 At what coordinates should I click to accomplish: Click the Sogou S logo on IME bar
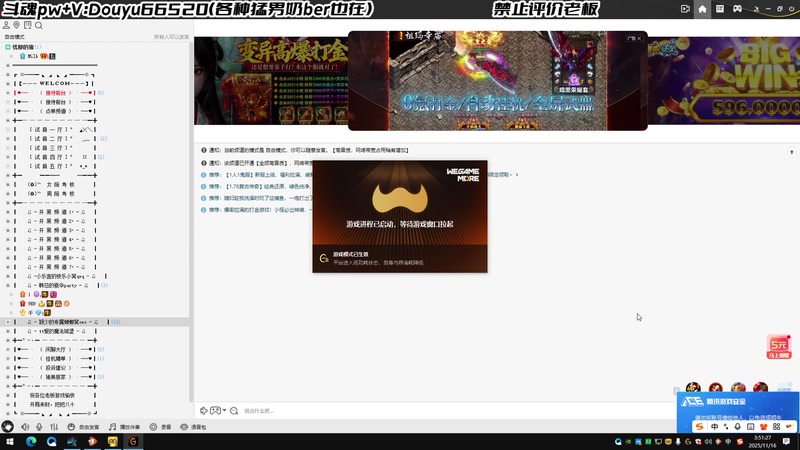click(699, 427)
